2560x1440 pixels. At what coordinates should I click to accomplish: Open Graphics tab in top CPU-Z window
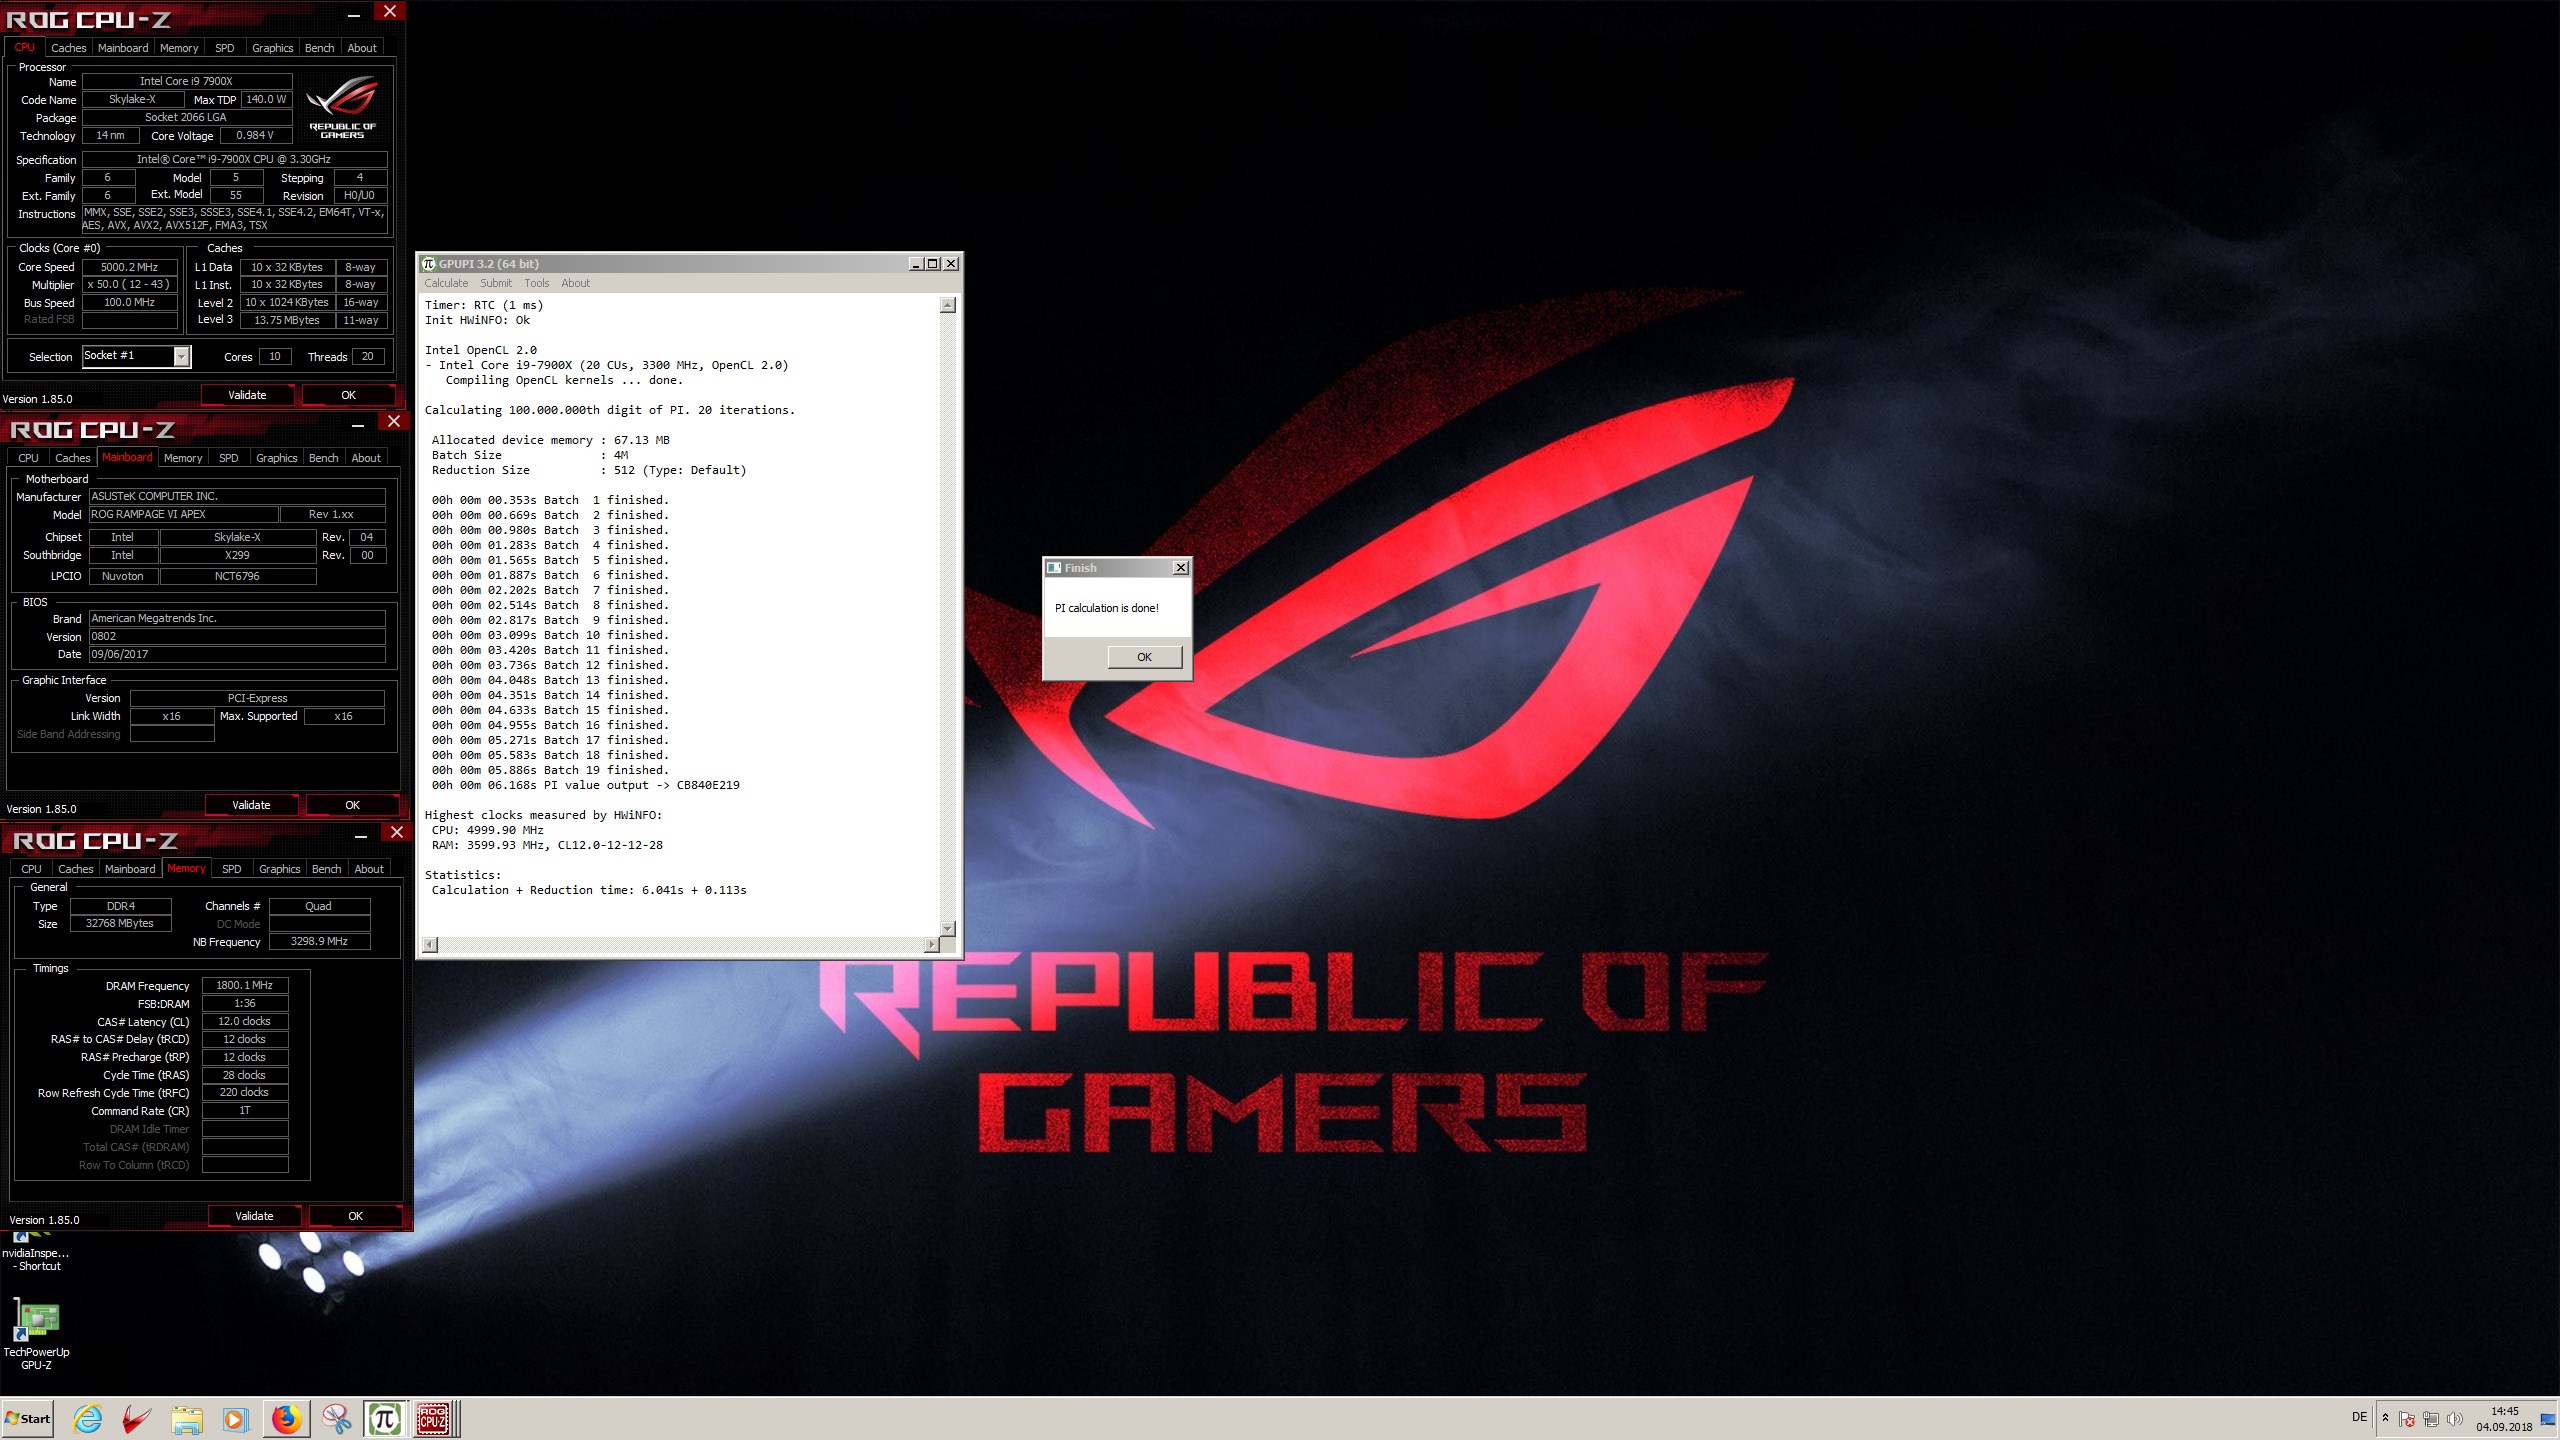272,48
